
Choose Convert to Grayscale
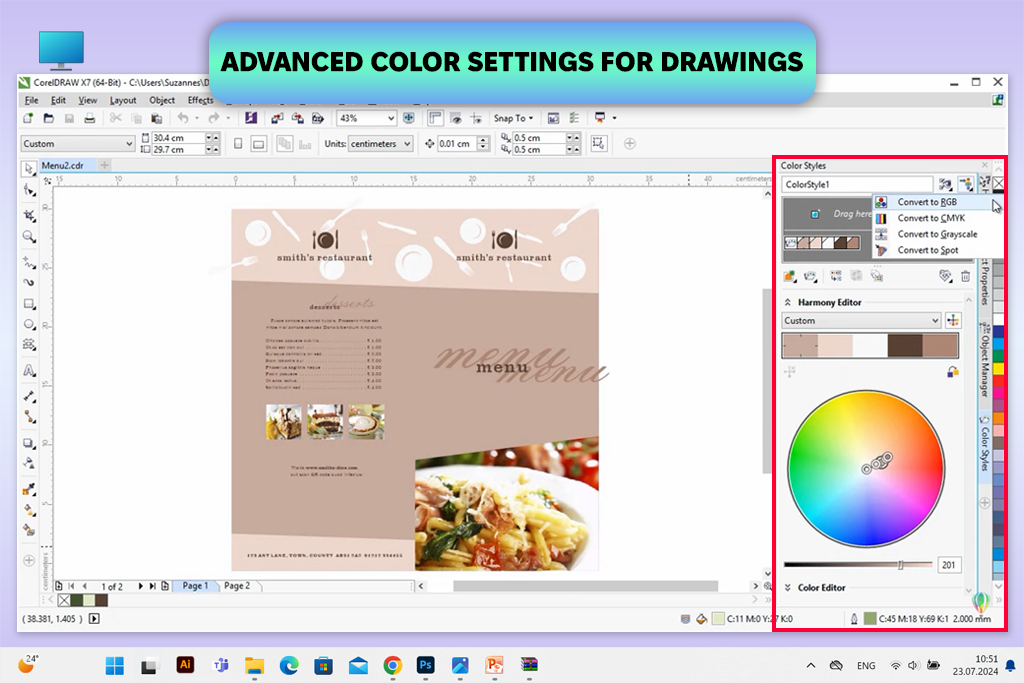[938, 234]
